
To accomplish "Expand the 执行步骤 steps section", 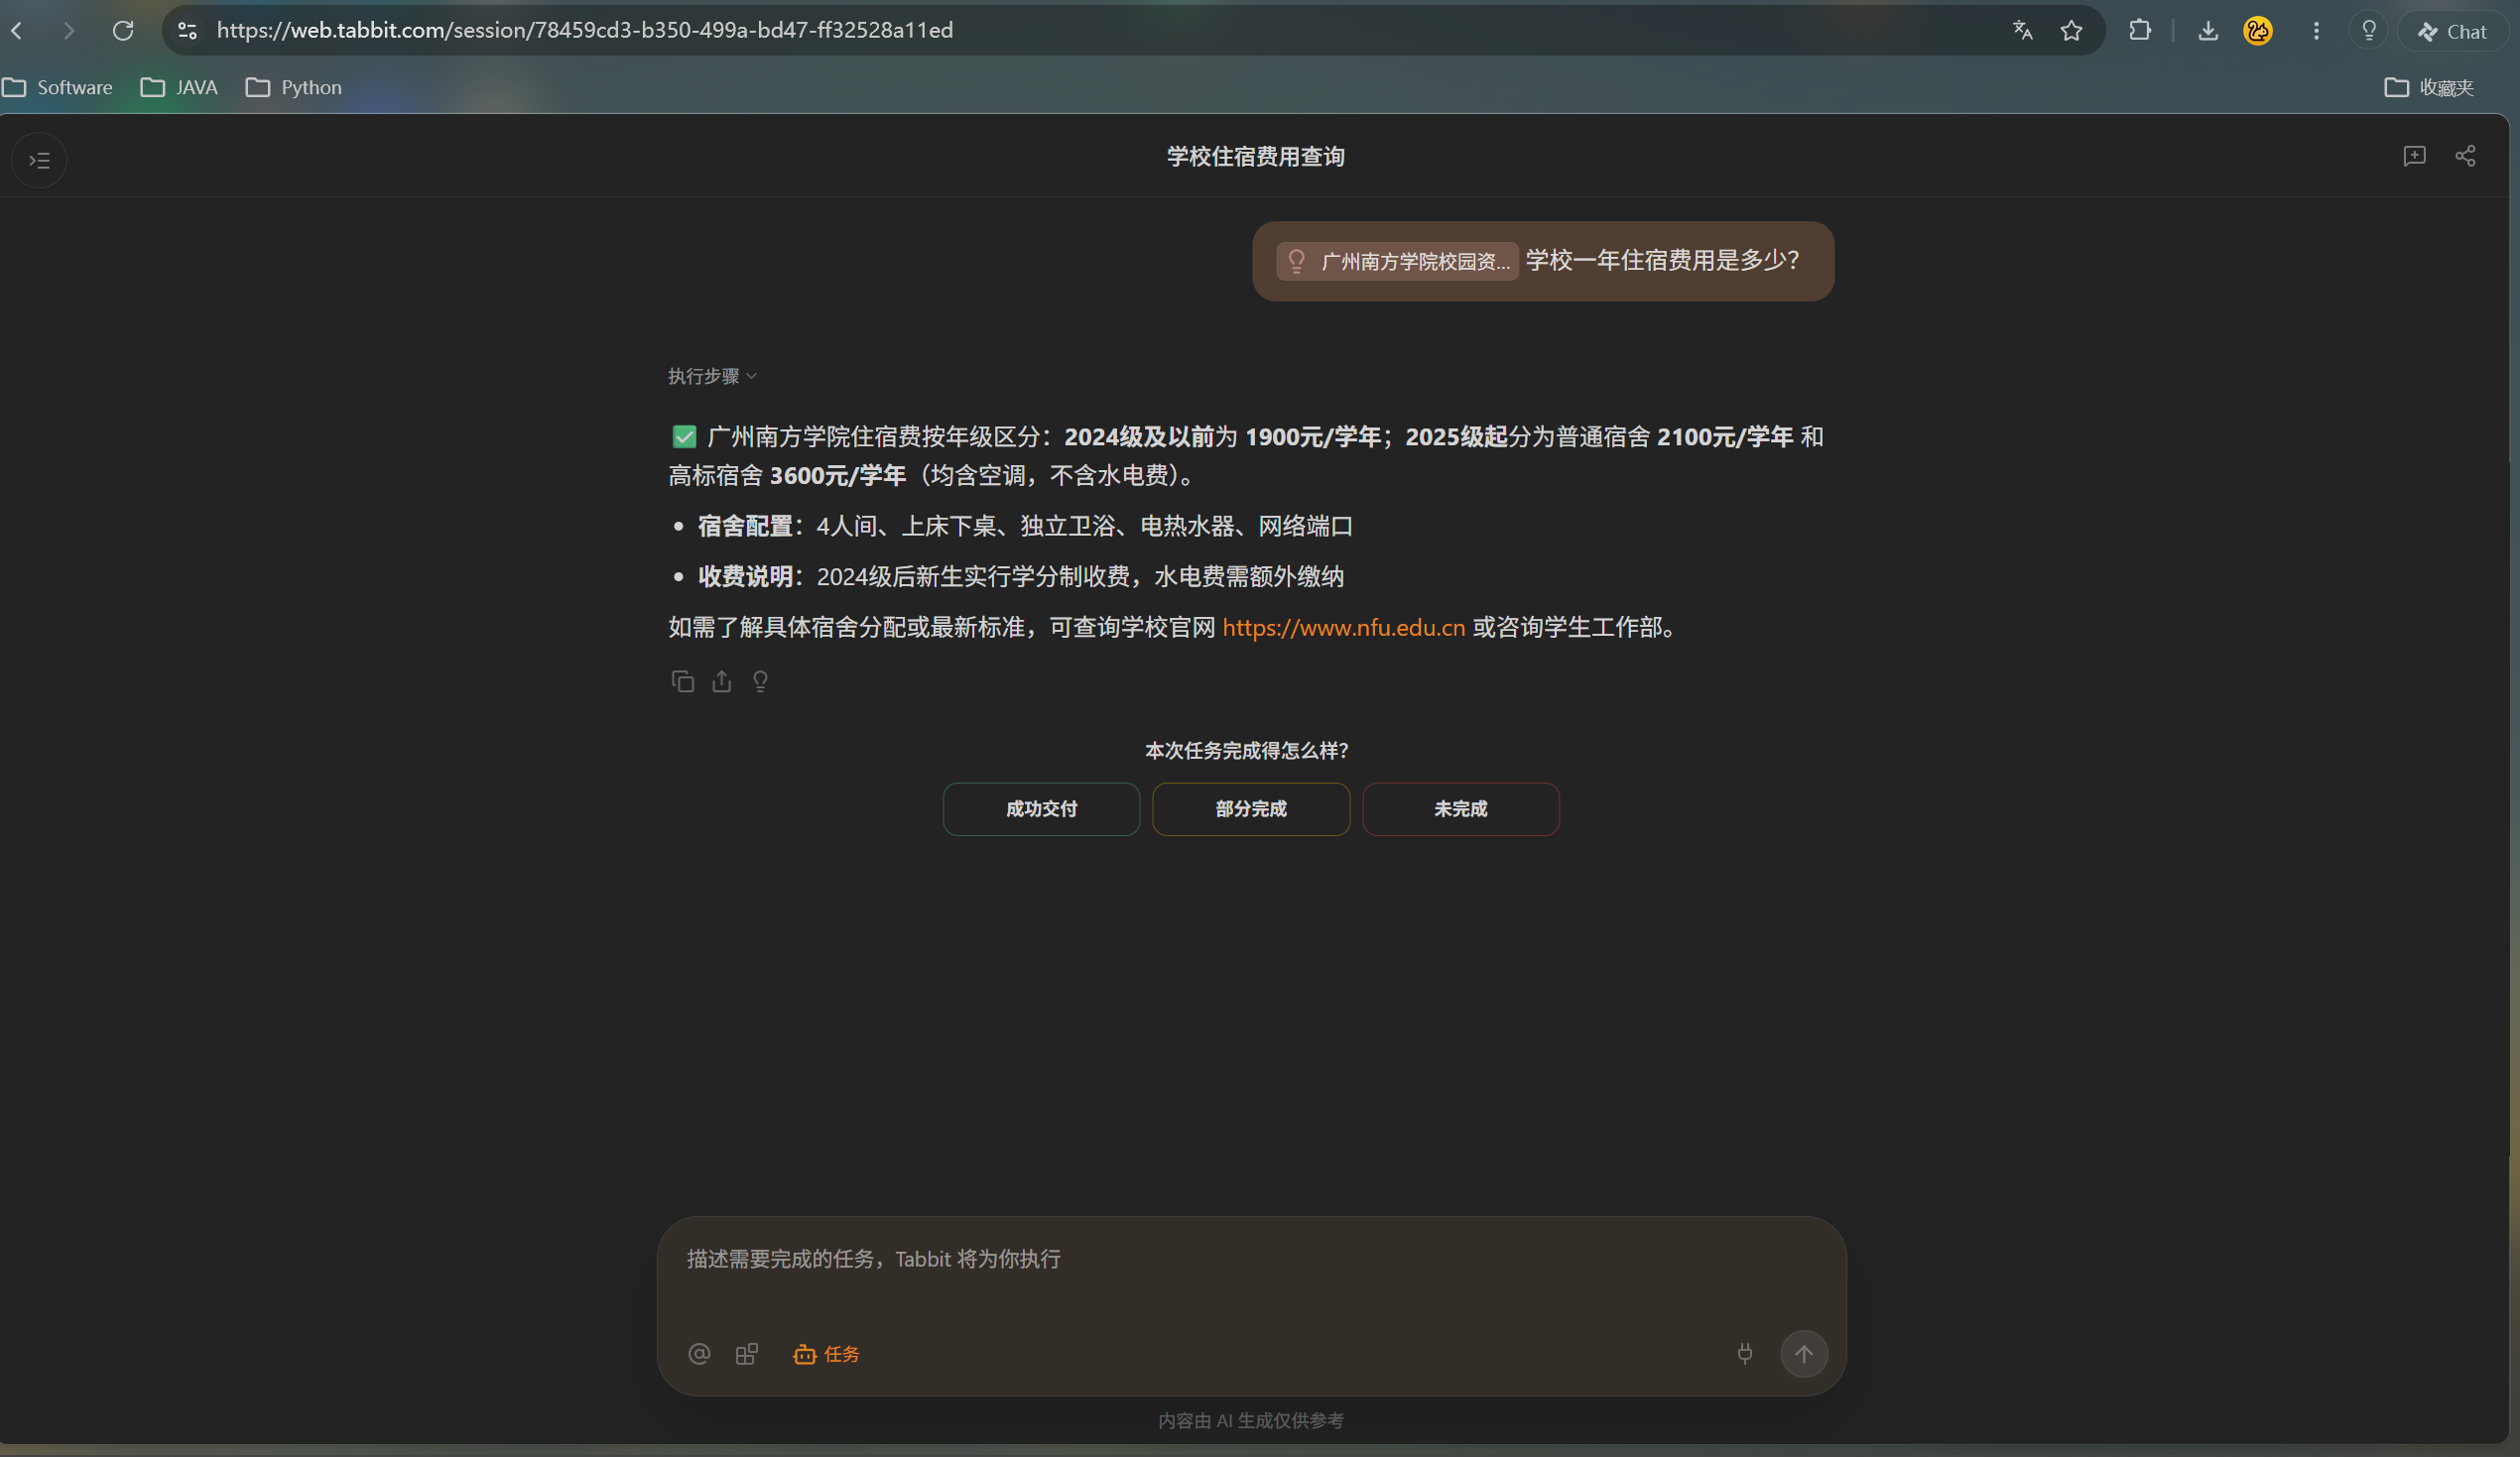I will [712, 376].
